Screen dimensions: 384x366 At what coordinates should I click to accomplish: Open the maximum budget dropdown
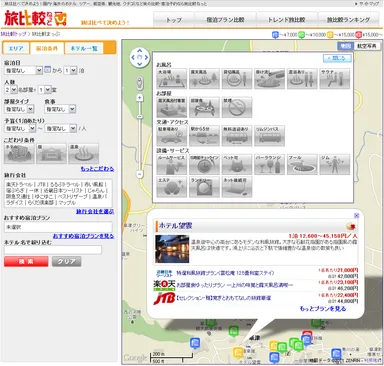pos(61,128)
